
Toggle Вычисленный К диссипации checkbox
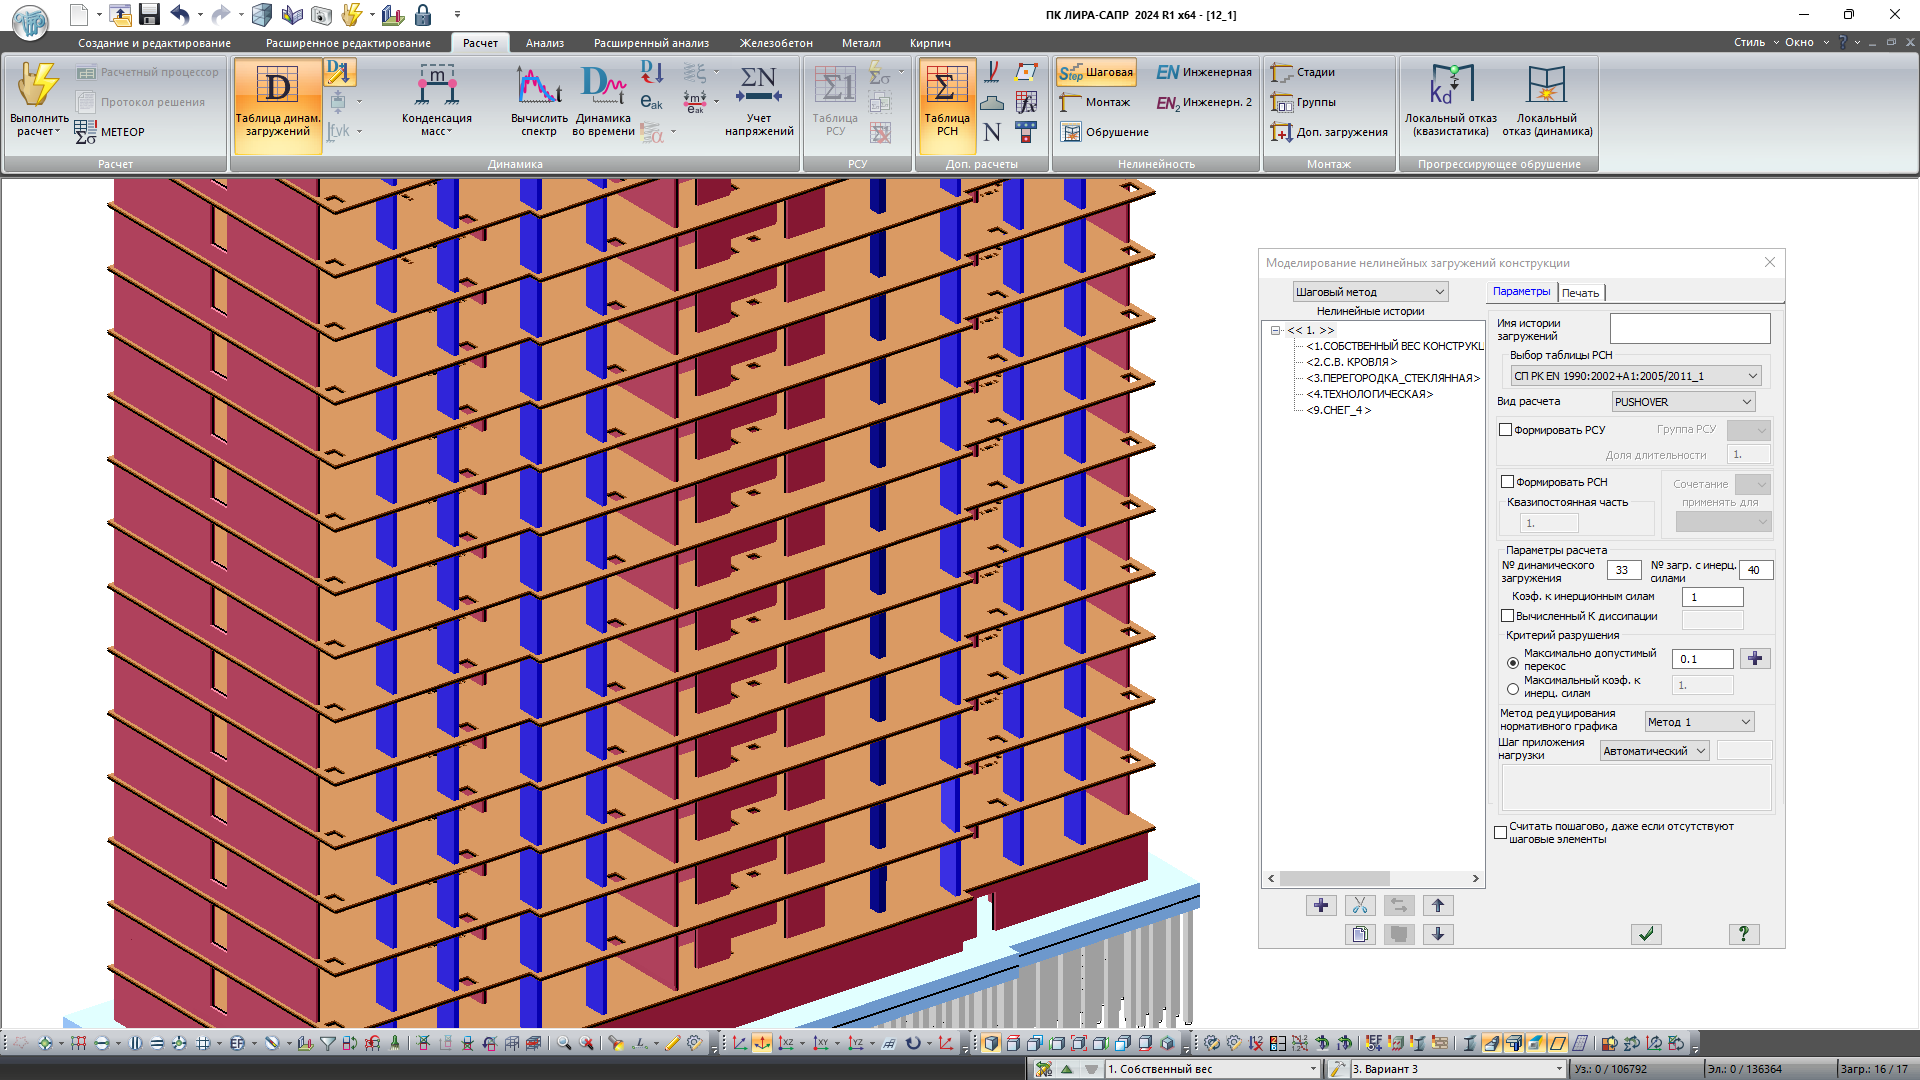(x=1507, y=616)
